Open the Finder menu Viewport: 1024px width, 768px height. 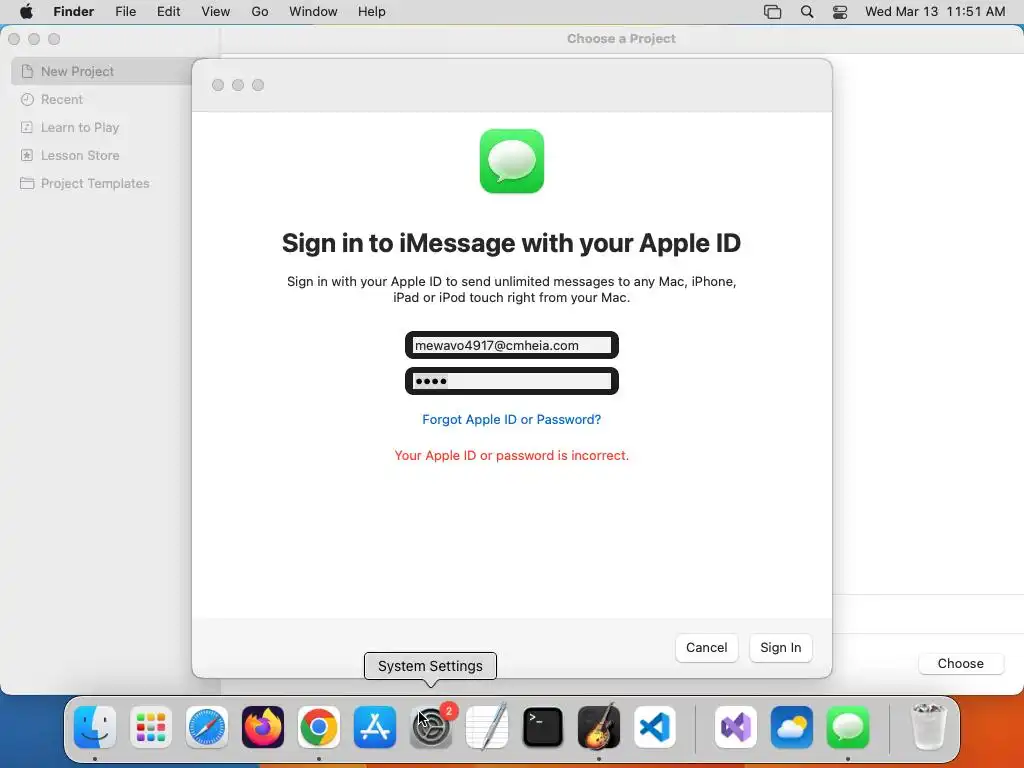(x=74, y=12)
